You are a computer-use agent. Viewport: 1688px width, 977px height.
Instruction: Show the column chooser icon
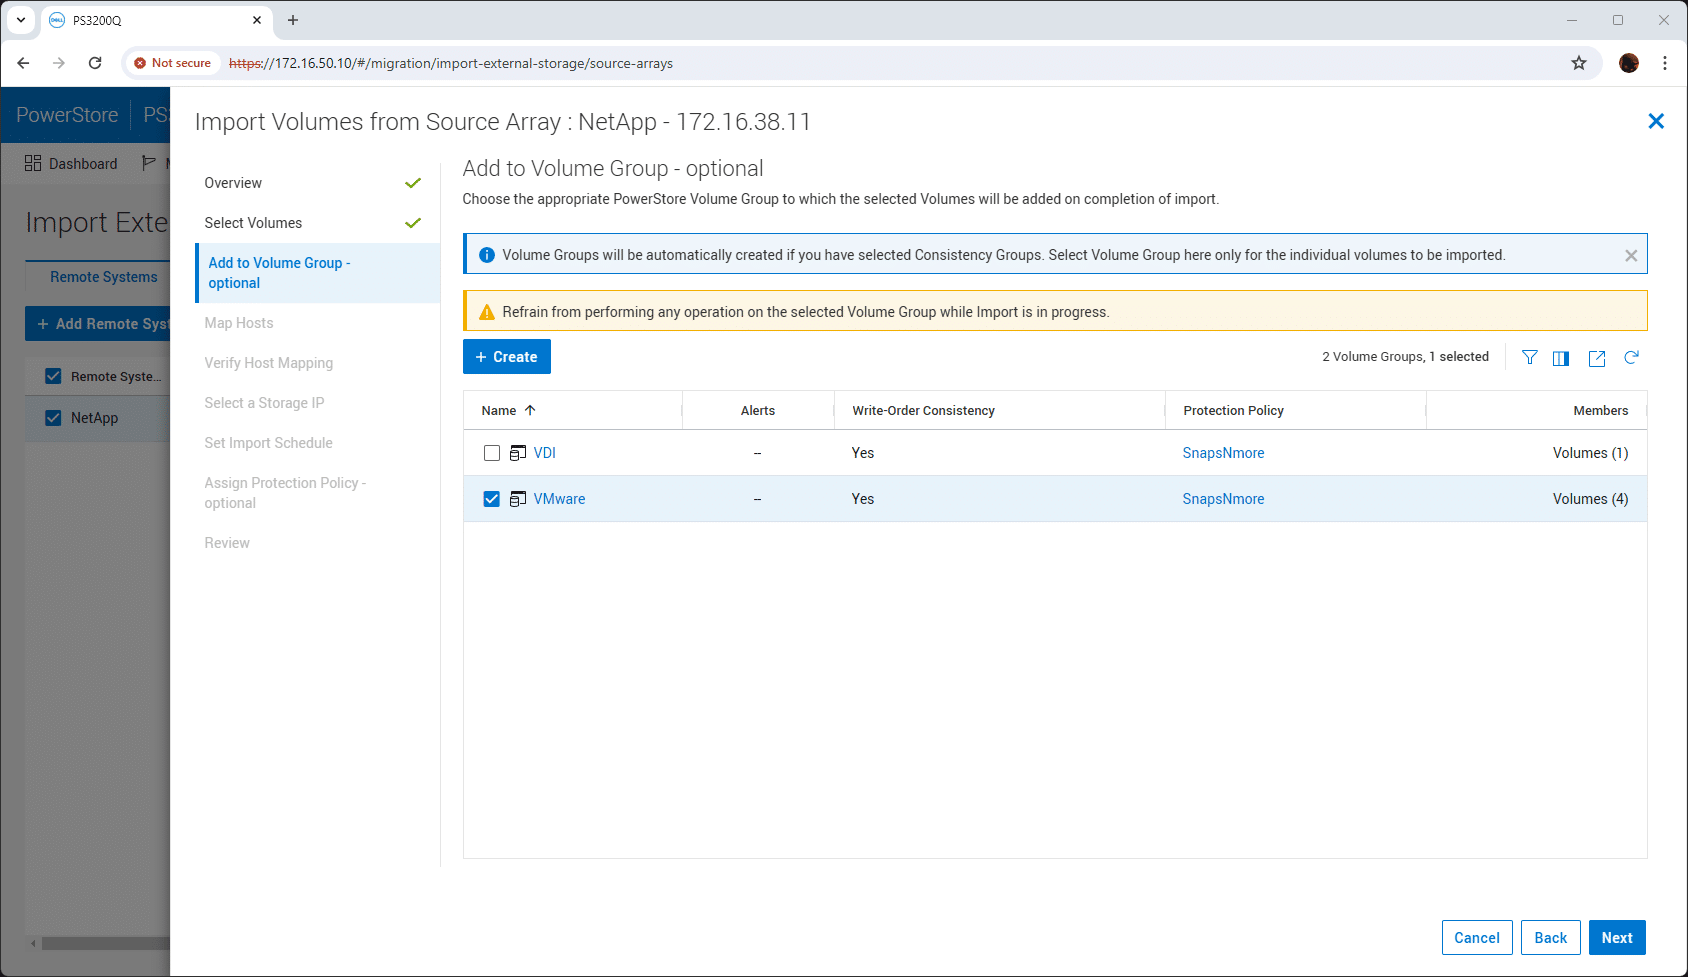(x=1561, y=358)
